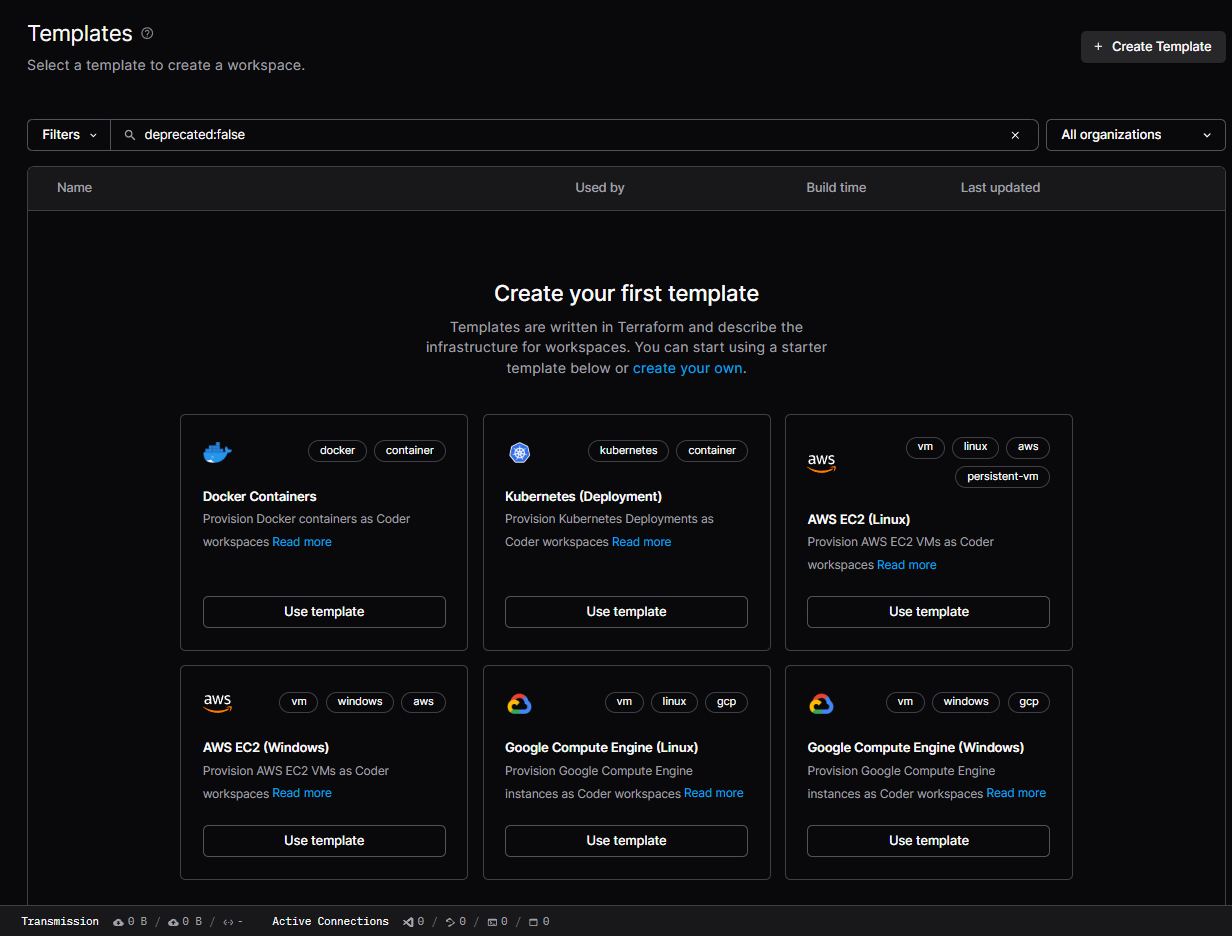This screenshot has height=936, width=1232.
Task: Click 'vm' tag on Compute Engine (Linux) card
Action: (x=624, y=702)
